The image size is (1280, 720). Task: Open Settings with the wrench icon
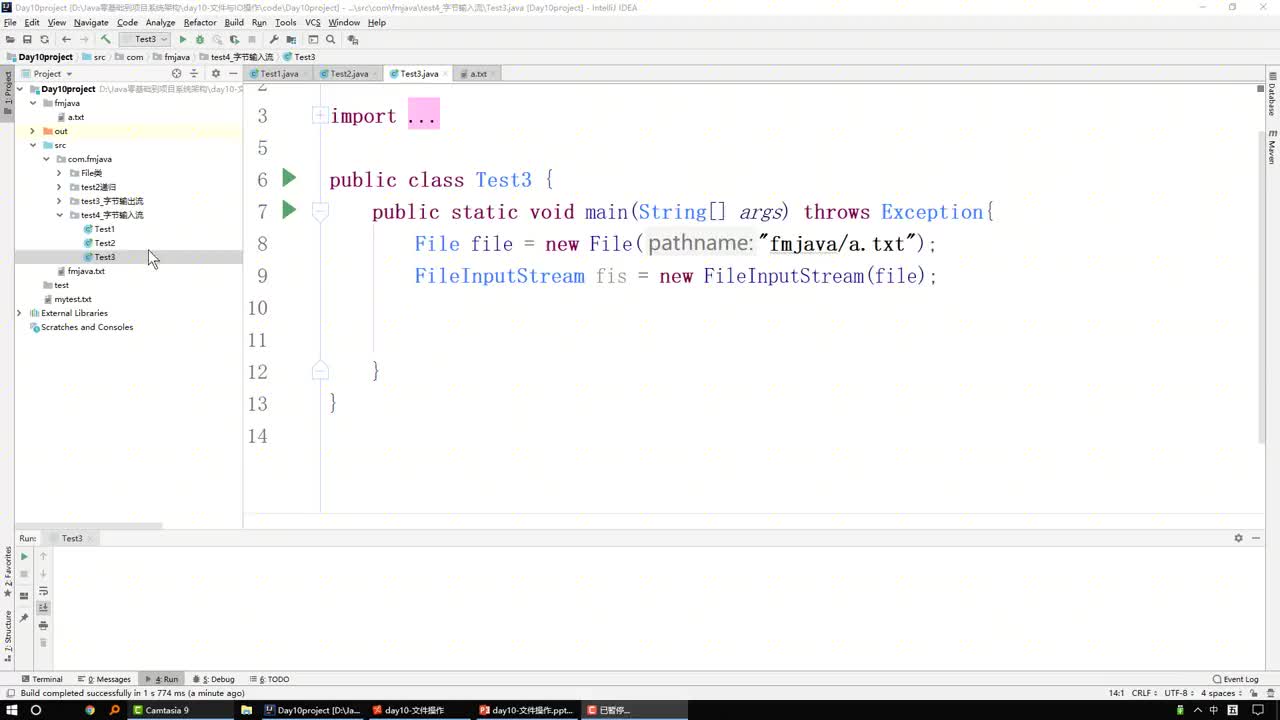[x=274, y=40]
